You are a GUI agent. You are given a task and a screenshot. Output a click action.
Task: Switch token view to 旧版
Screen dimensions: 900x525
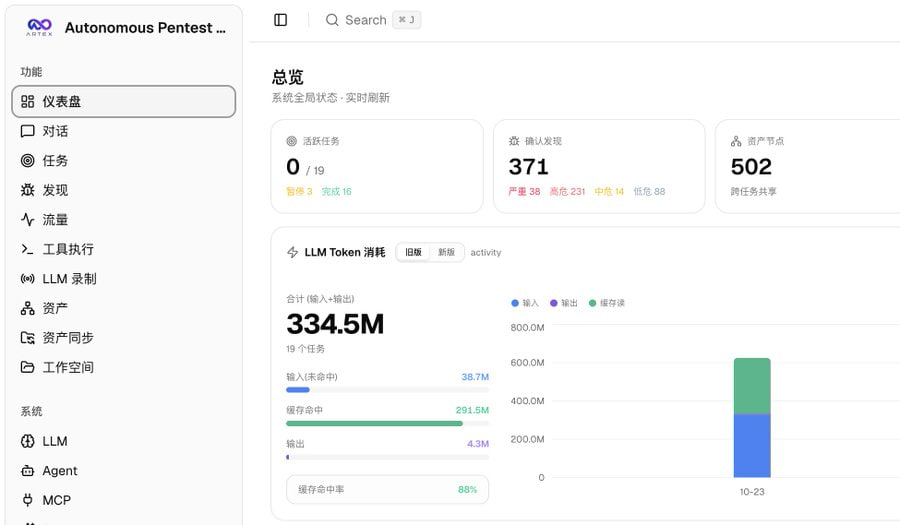(x=413, y=252)
